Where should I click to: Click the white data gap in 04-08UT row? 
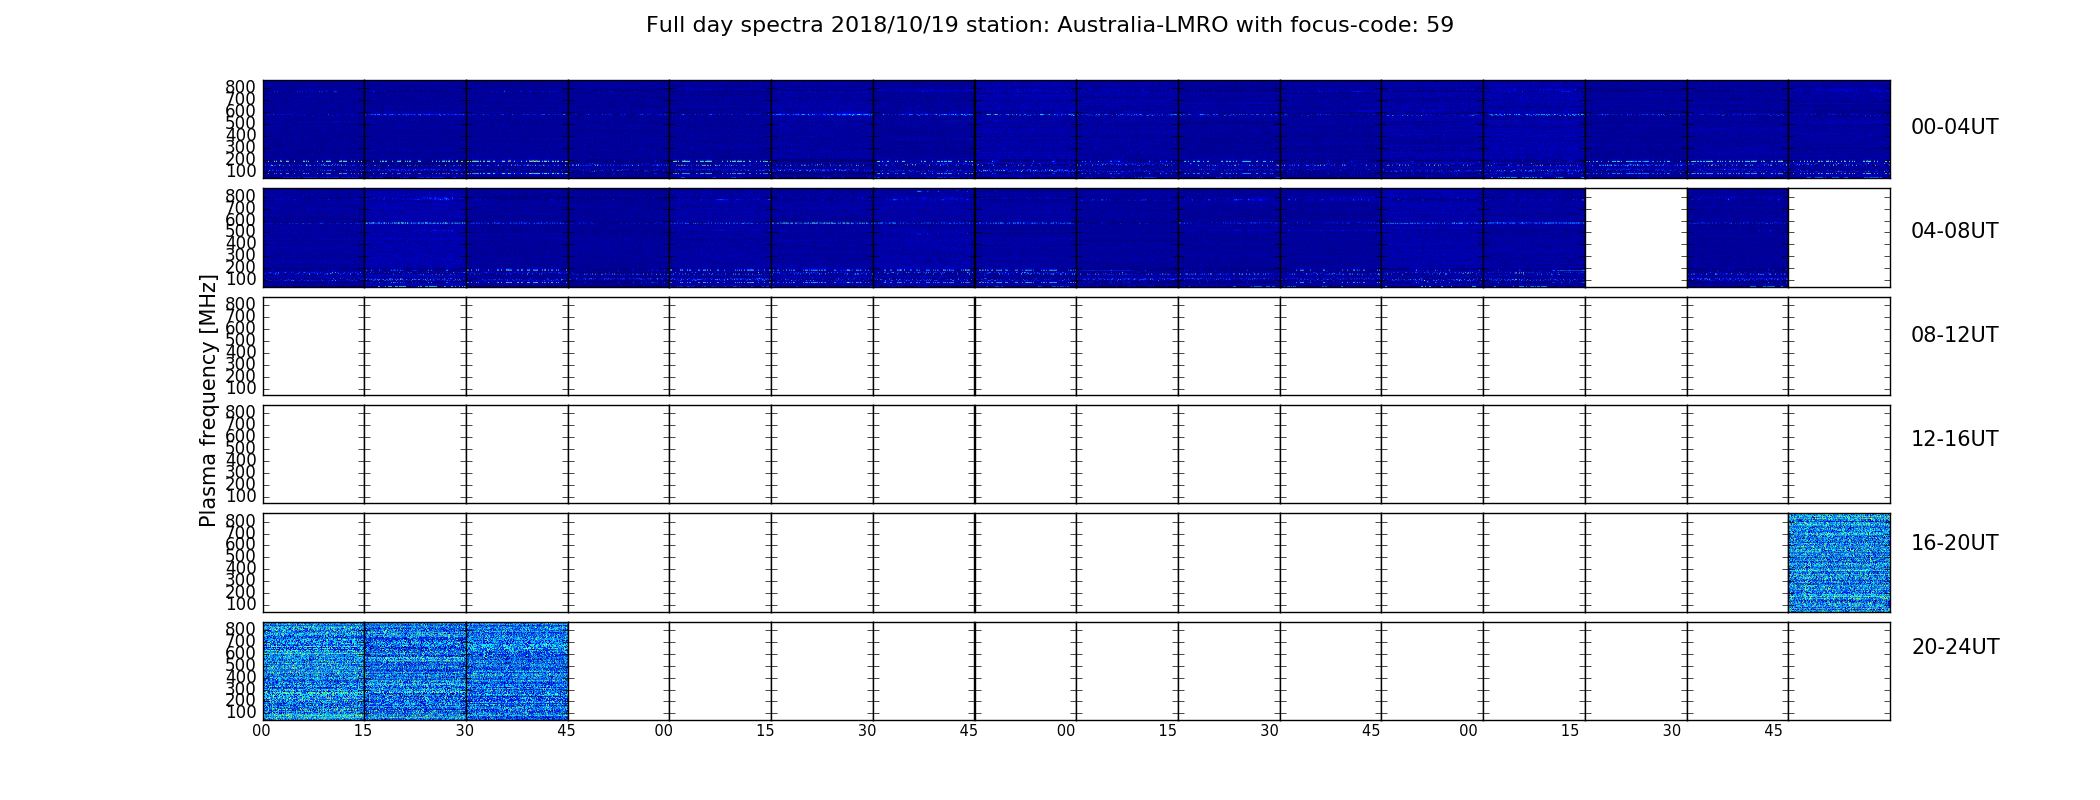point(1636,238)
